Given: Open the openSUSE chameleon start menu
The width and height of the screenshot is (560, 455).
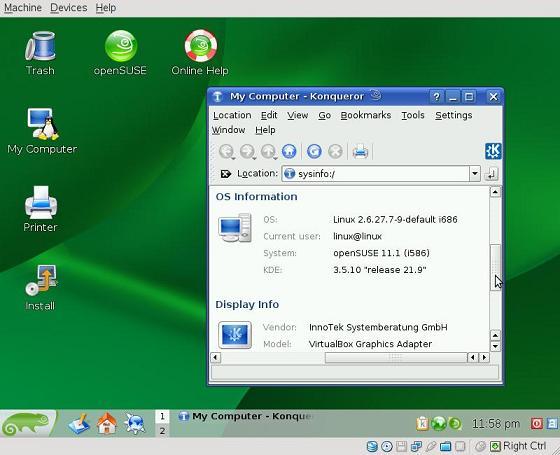Looking at the screenshot, I should coord(28,424).
